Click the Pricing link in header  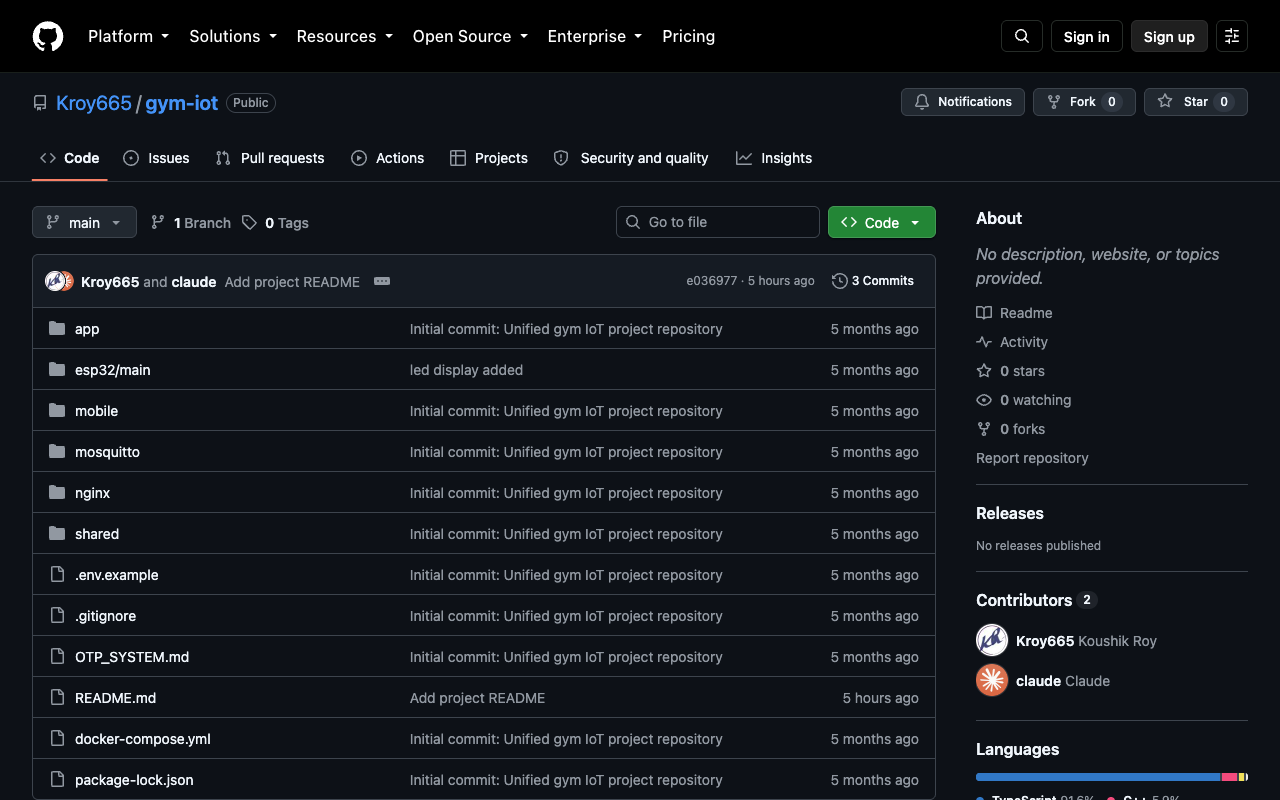coord(689,36)
